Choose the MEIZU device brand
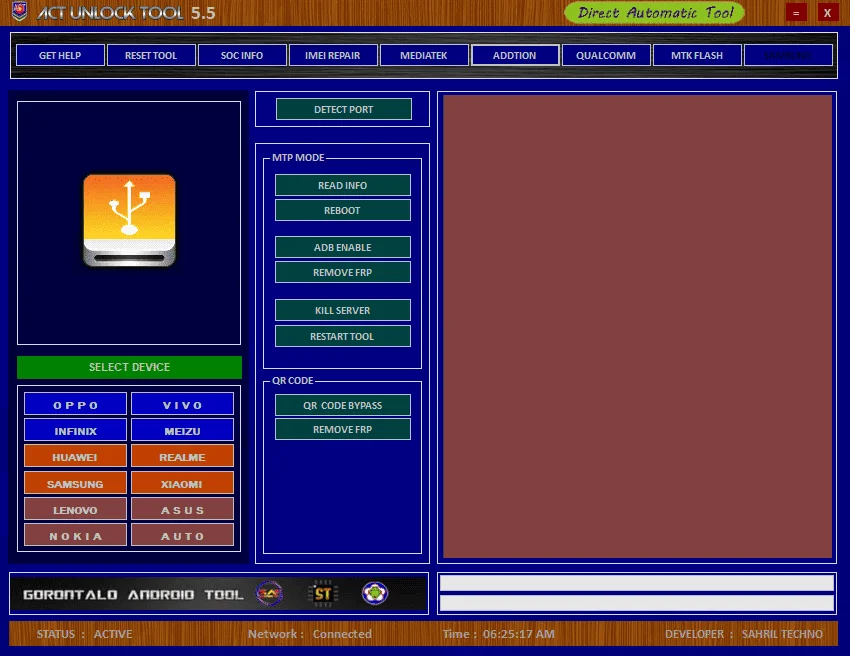This screenshot has height=656, width=850. click(183, 430)
